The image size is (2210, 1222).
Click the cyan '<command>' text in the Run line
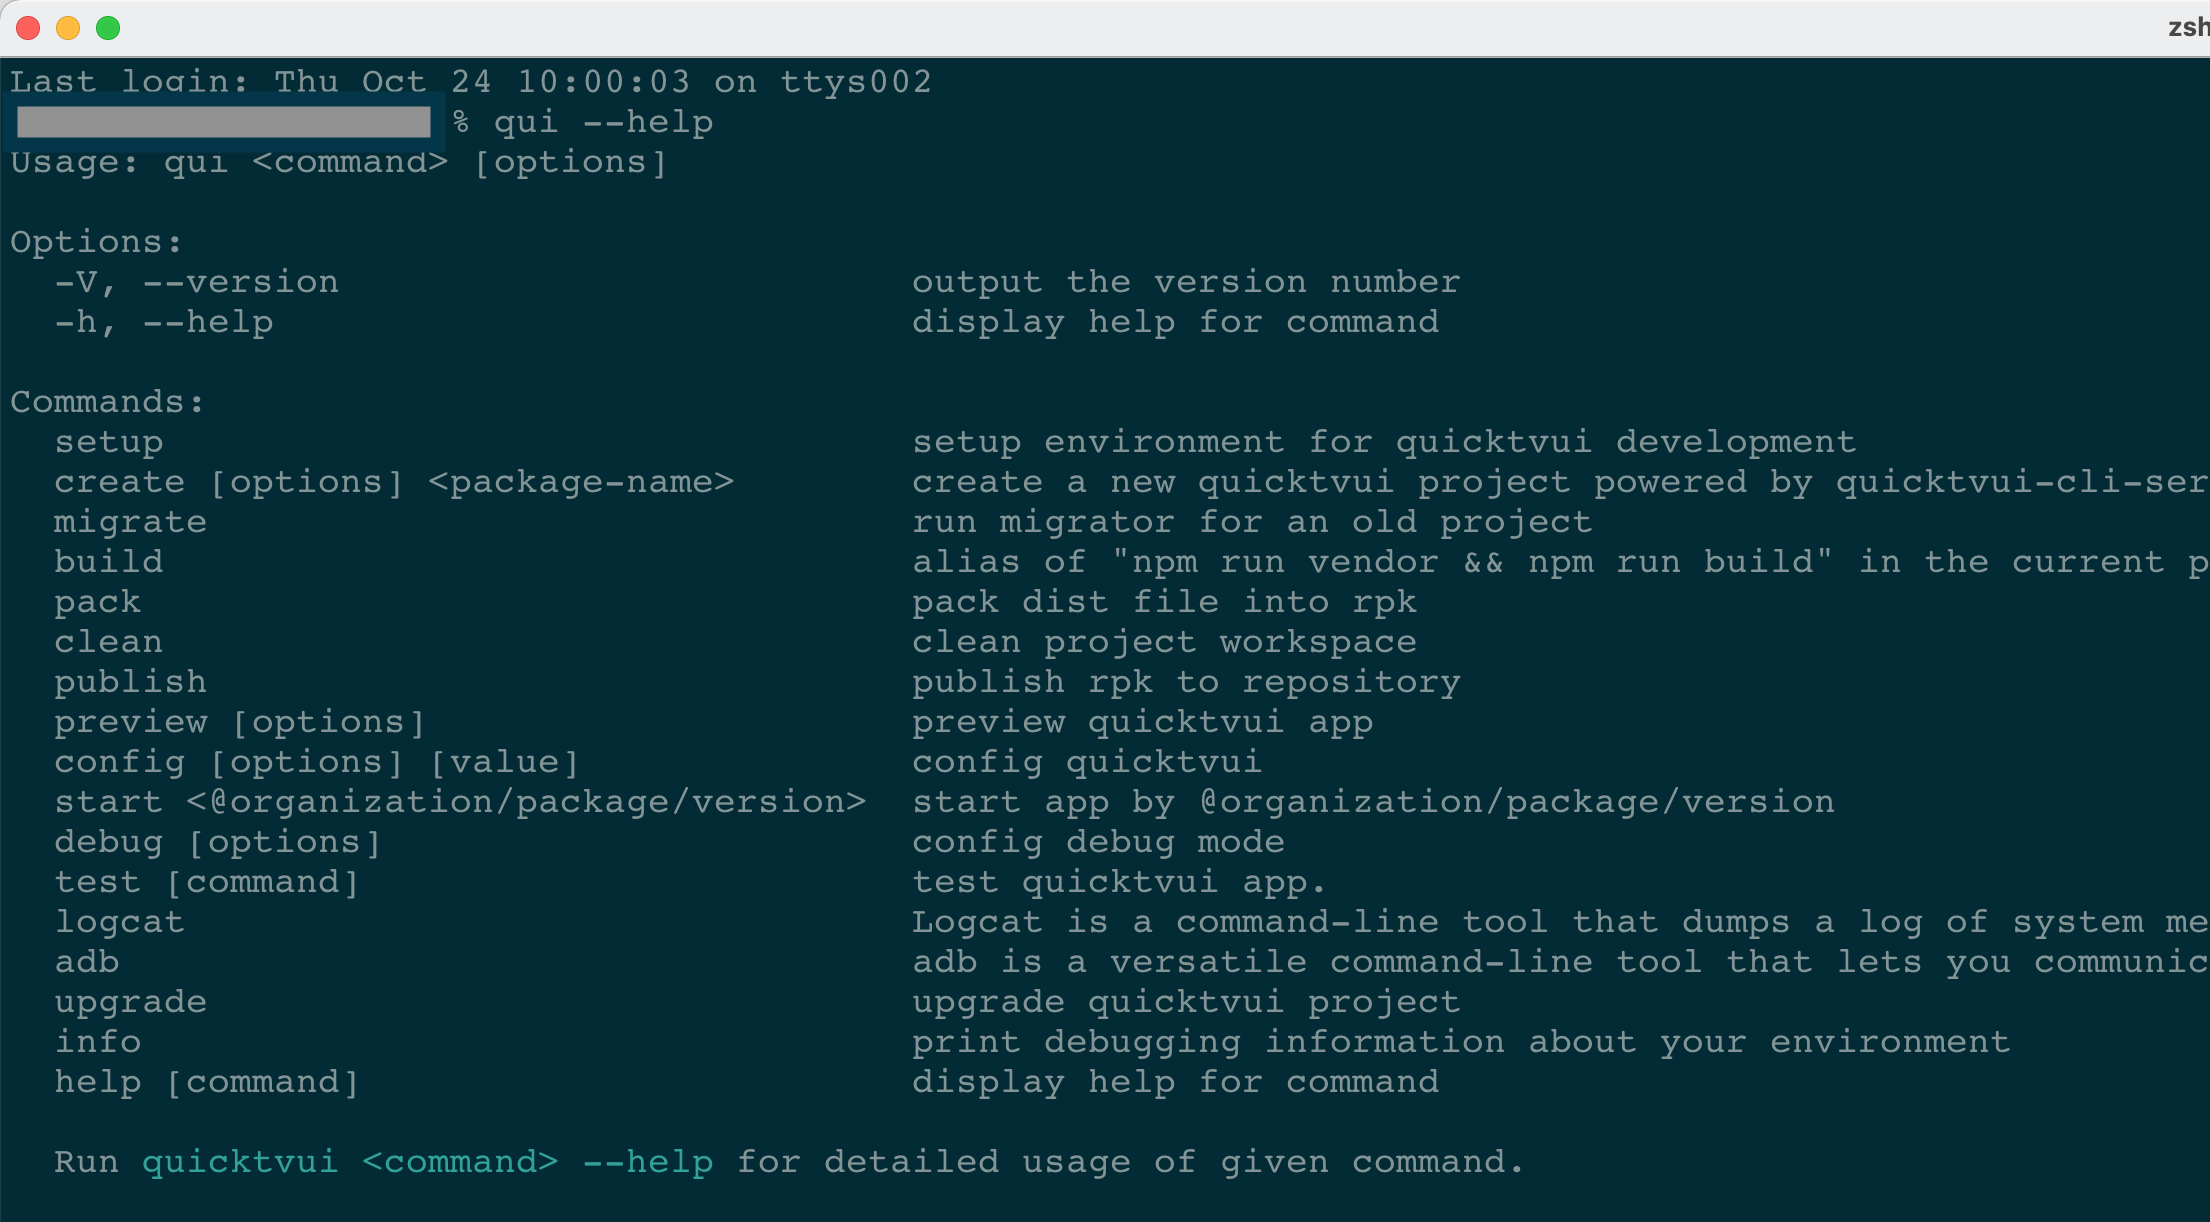pos(460,1162)
